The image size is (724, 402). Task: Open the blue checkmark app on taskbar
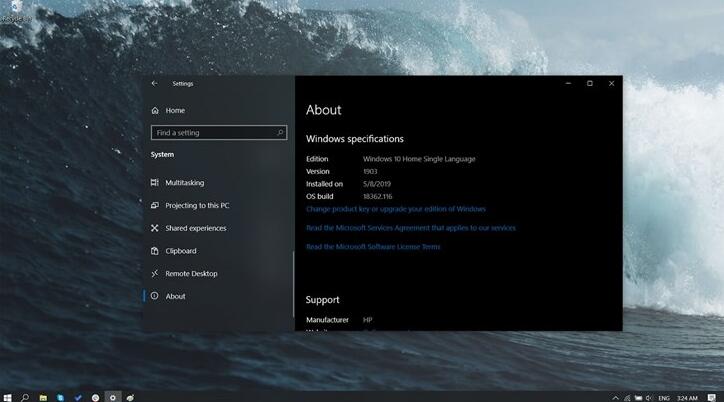[x=78, y=397]
